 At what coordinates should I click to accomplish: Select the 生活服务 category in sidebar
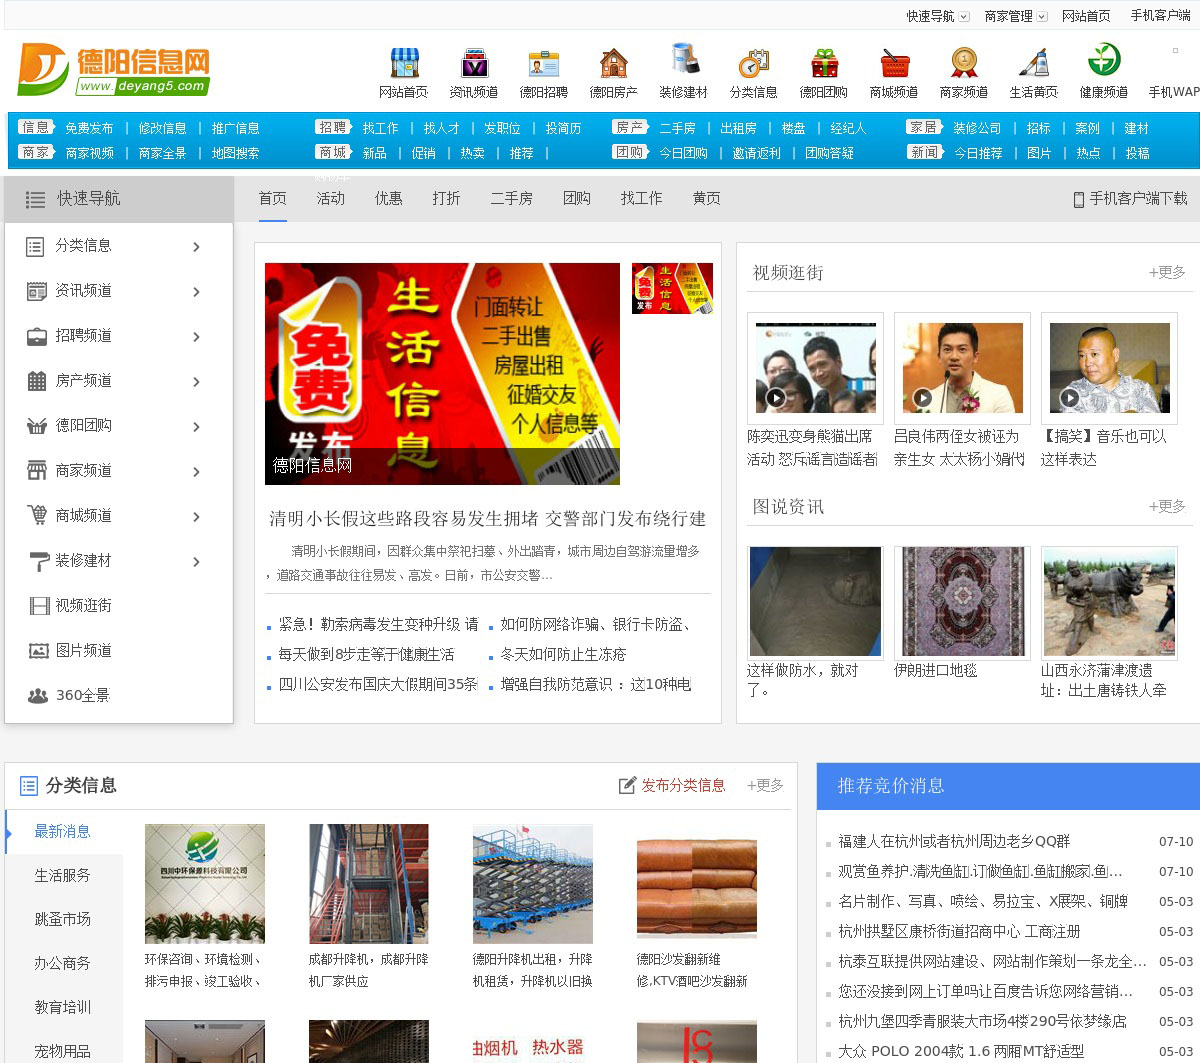click(x=63, y=876)
